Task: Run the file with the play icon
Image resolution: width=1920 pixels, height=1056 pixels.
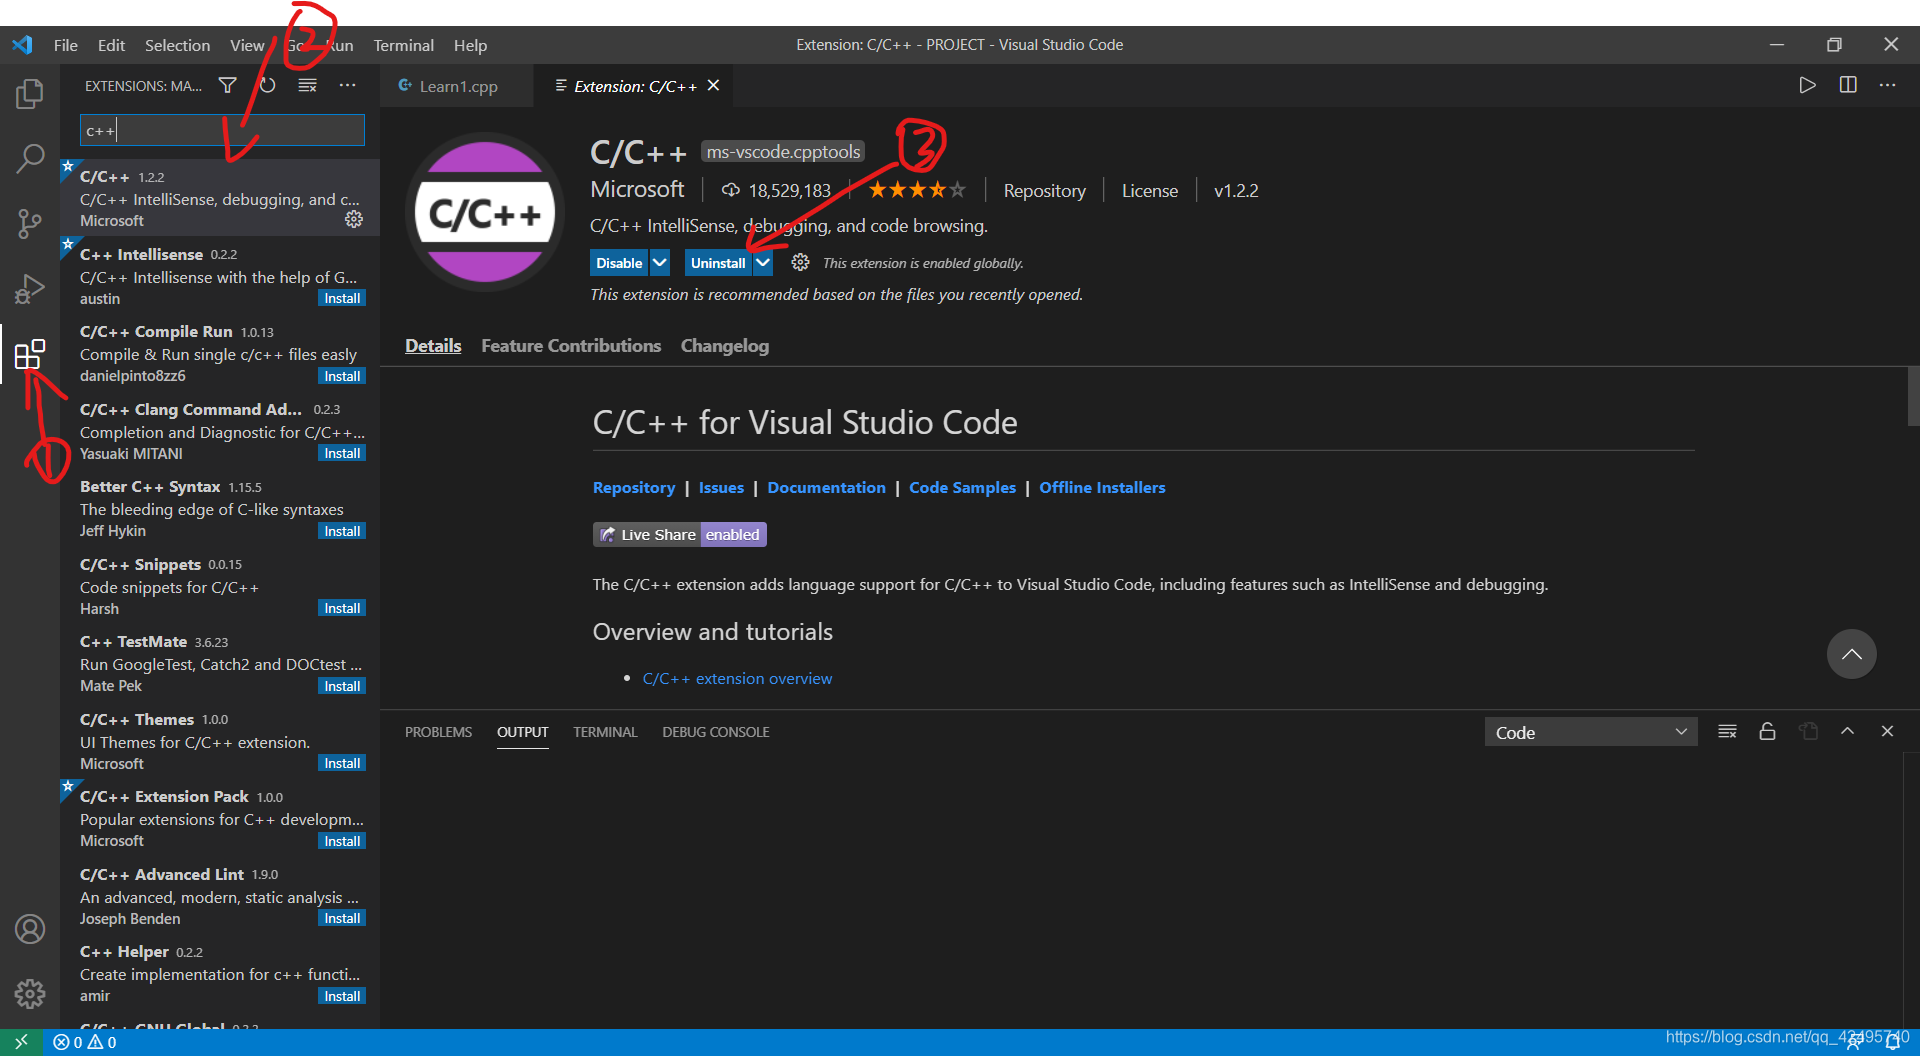Action: [1807, 86]
